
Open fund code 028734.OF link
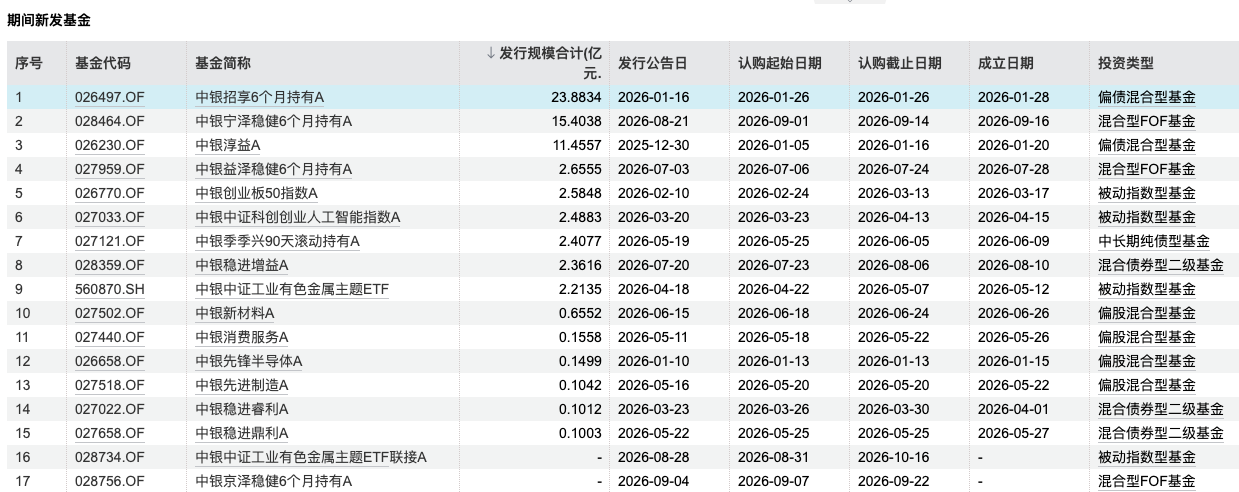pos(109,457)
